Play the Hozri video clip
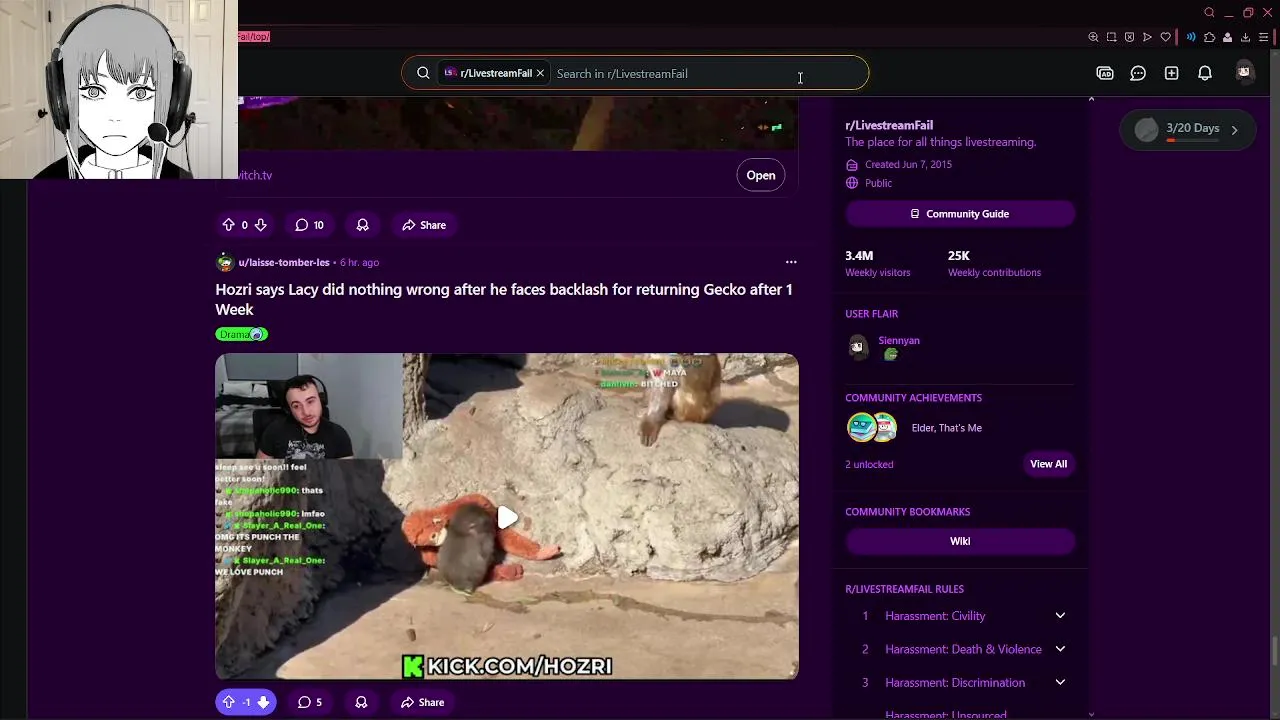The height and width of the screenshot is (720, 1280). point(507,517)
